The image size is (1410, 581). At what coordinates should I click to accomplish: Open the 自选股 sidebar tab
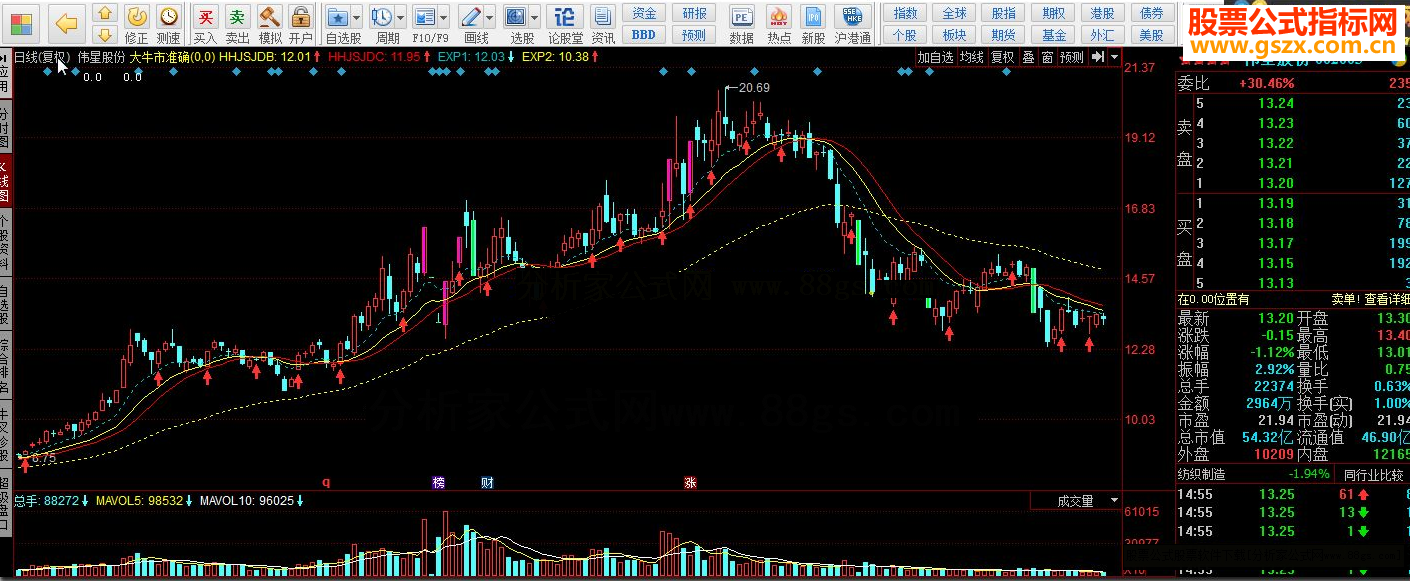point(5,305)
